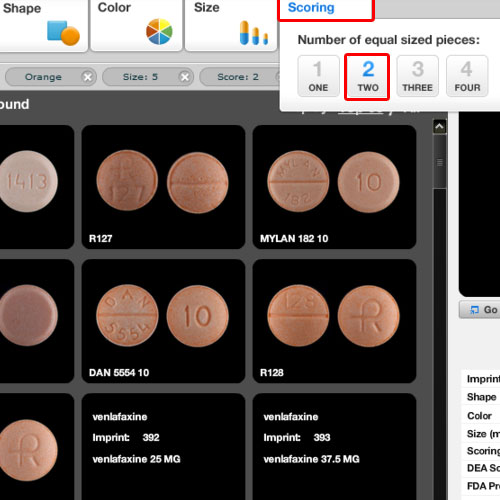
Task: Choose TWO equal sized pieces
Action: tap(367, 77)
